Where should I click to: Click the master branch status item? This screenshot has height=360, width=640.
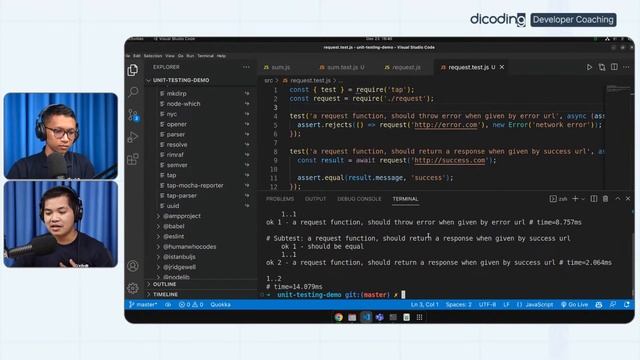coord(143,305)
